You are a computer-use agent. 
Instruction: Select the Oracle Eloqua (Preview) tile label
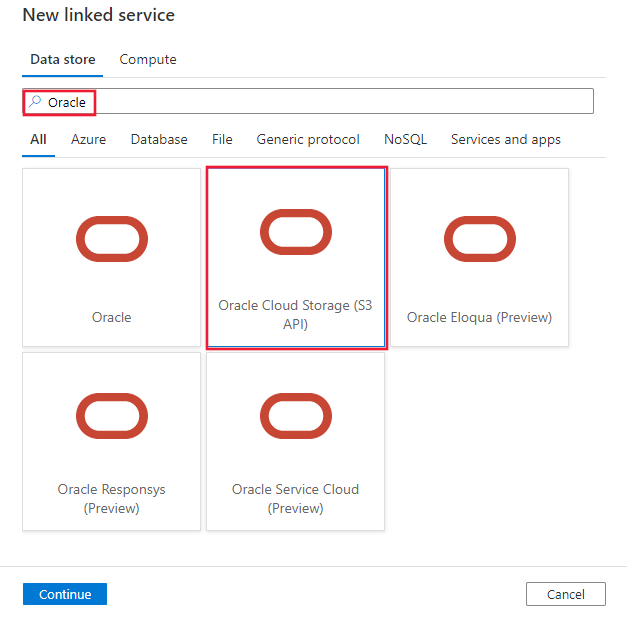point(479,317)
